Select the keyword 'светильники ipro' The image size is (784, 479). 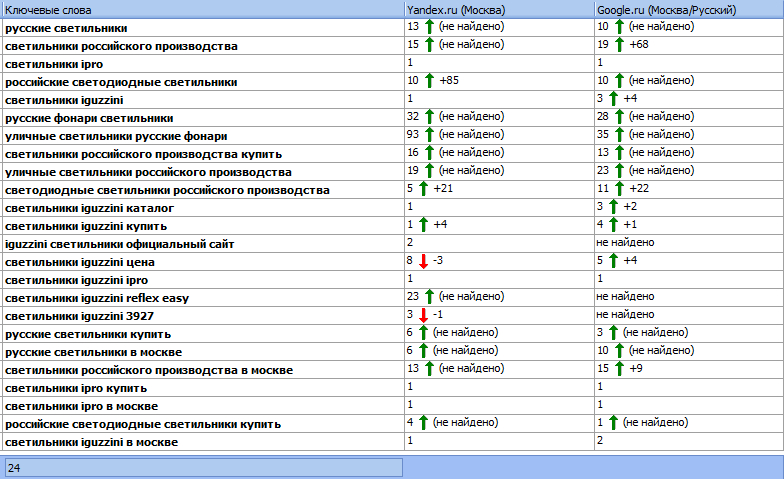(x=54, y=64)
